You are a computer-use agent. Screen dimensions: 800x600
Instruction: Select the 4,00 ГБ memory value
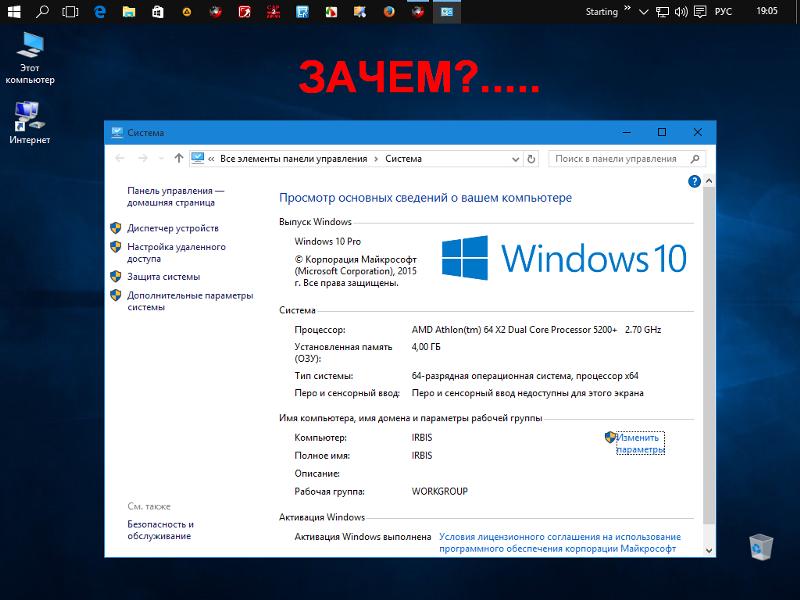(x=426, y=347)
